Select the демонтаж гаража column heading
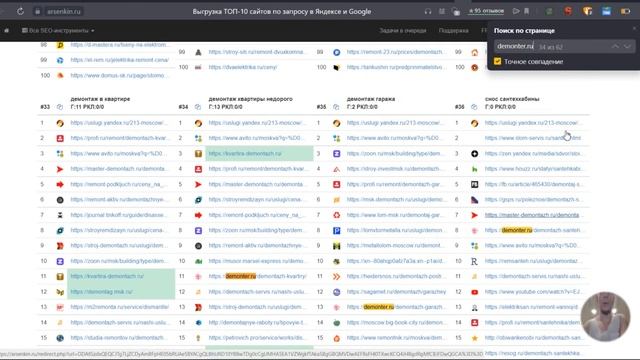Screen dimensions: 640x360 coord(371,99)
